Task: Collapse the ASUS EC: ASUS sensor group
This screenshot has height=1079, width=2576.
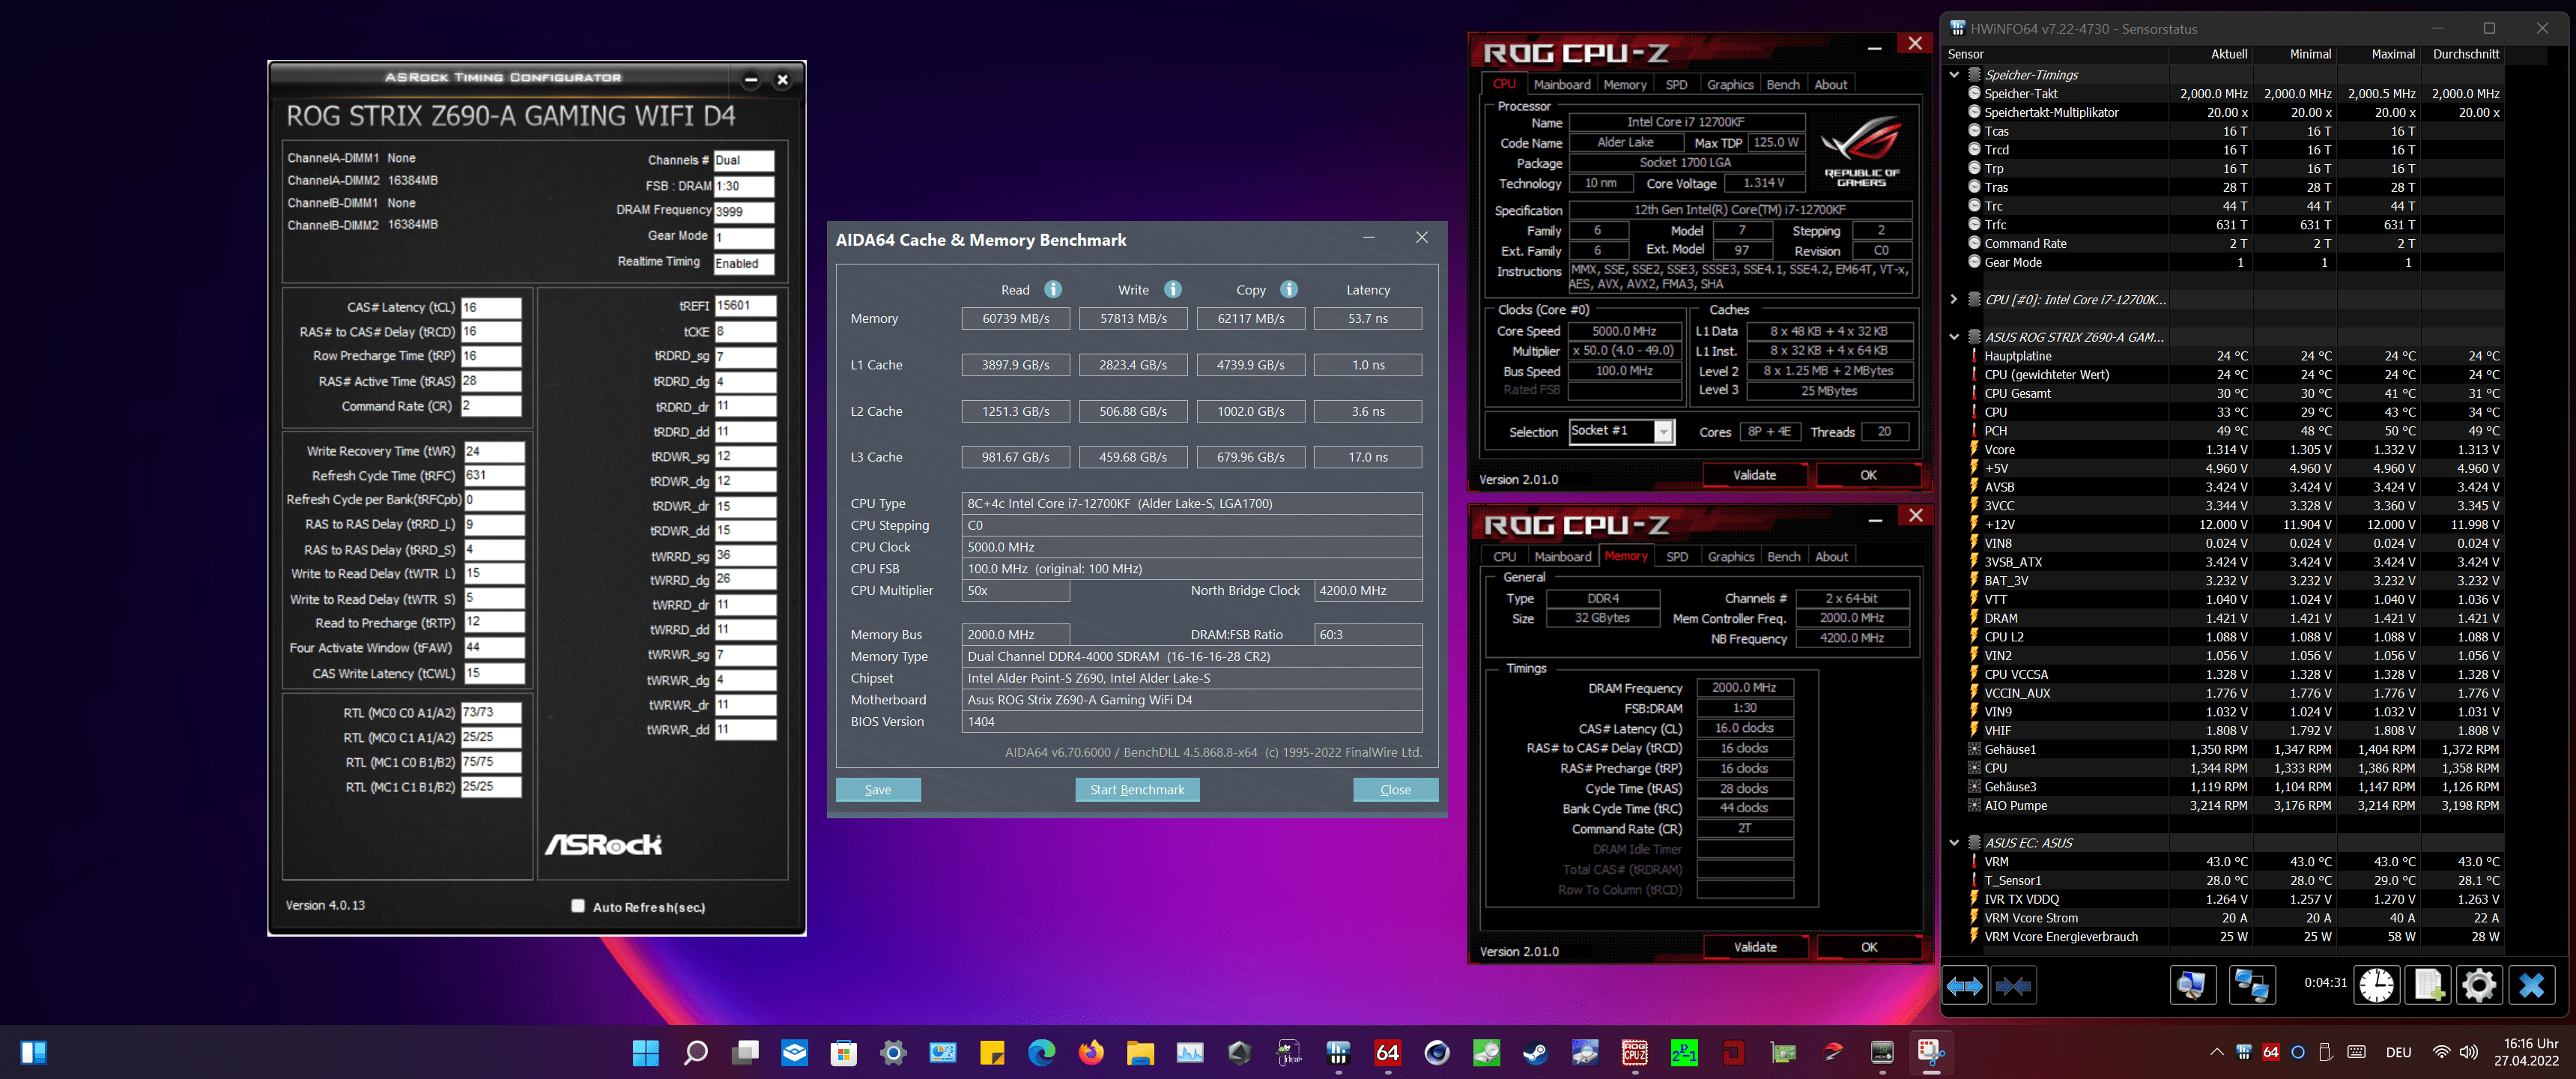Action: point(1954,843)
